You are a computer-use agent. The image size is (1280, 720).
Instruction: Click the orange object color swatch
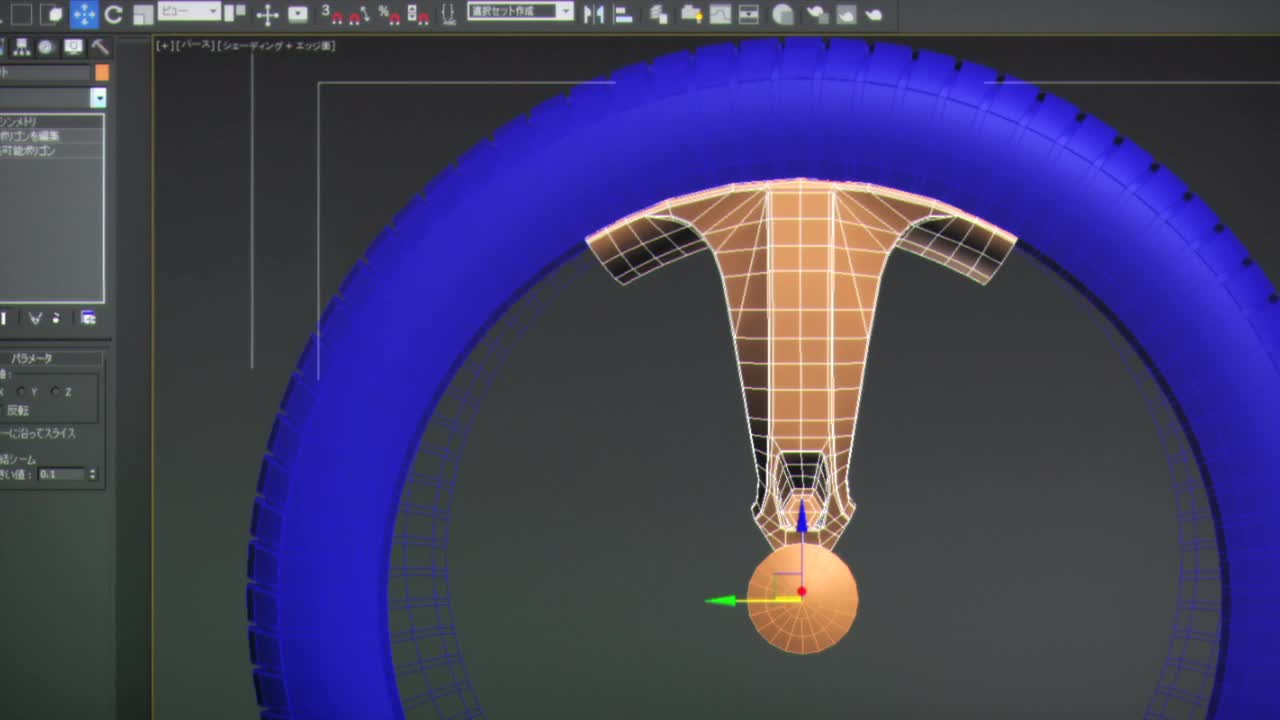[102, 72]
